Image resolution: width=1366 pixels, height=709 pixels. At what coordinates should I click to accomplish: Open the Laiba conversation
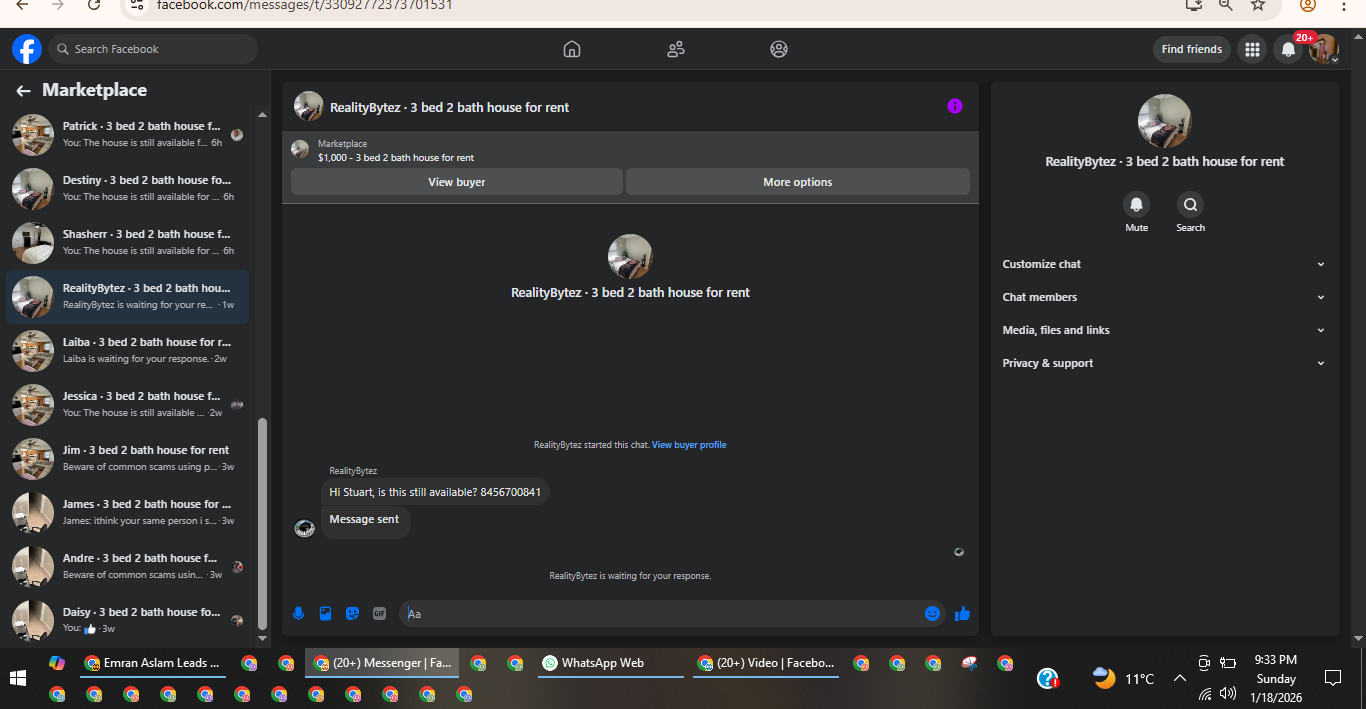[128, 350]
